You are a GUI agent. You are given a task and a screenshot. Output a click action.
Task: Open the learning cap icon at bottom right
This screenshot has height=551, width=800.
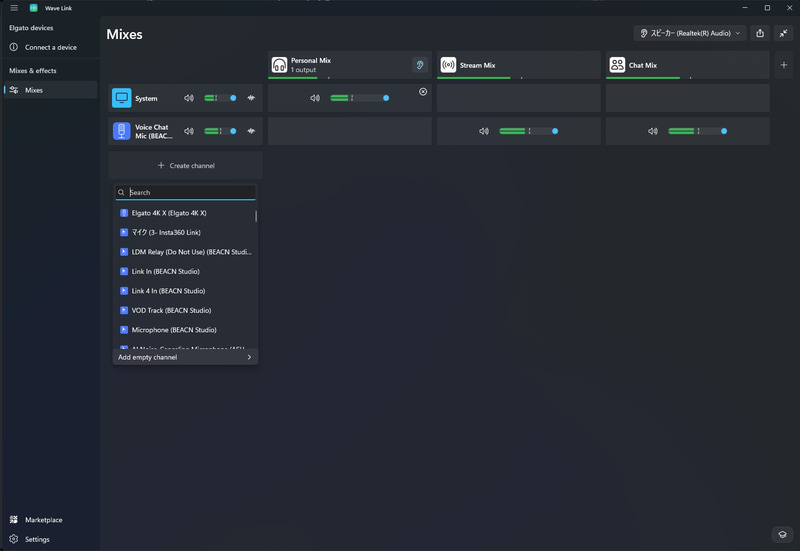coord(782,534)
